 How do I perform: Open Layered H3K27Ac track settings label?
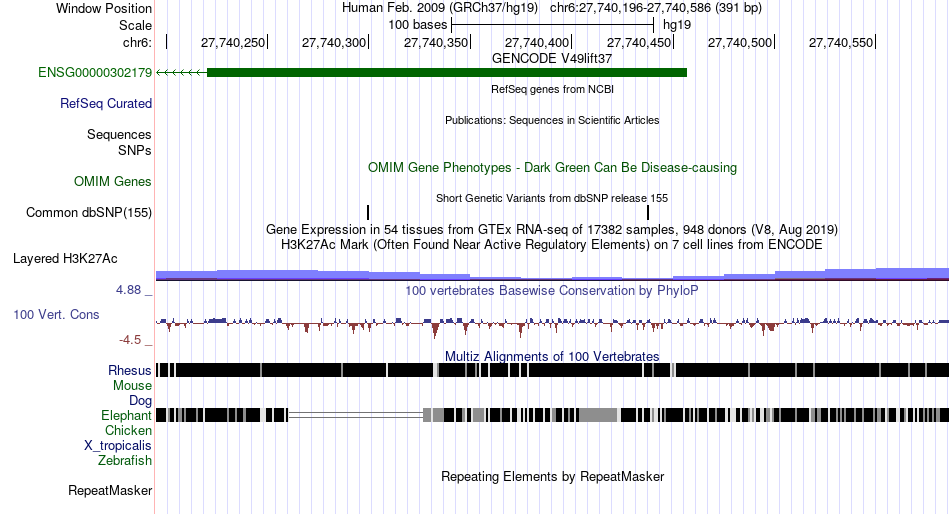click(65, 259)
